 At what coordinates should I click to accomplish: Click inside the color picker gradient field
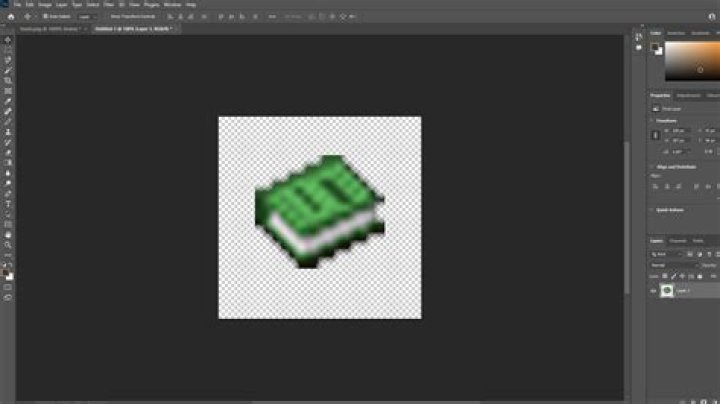coord(692,62)
